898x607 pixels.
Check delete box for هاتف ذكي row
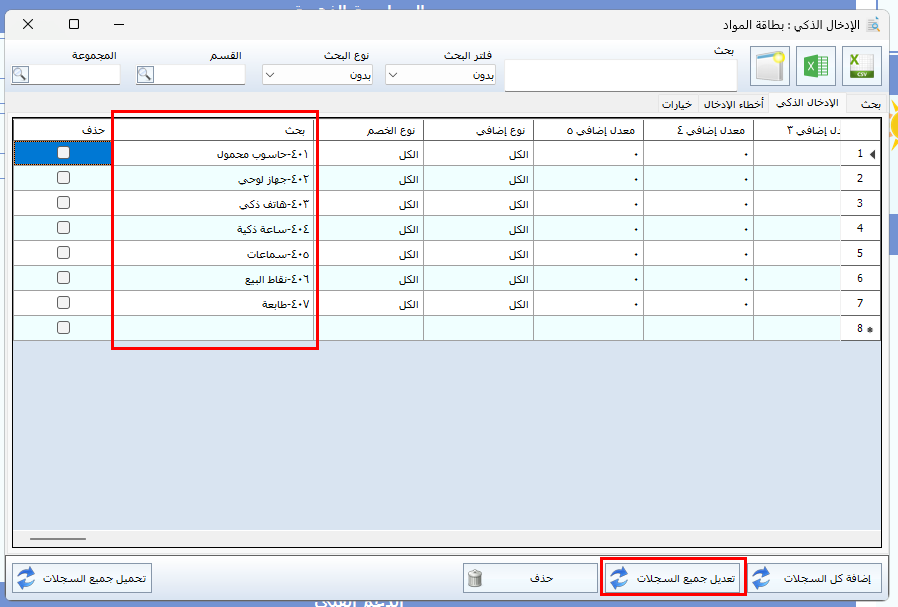63,203
